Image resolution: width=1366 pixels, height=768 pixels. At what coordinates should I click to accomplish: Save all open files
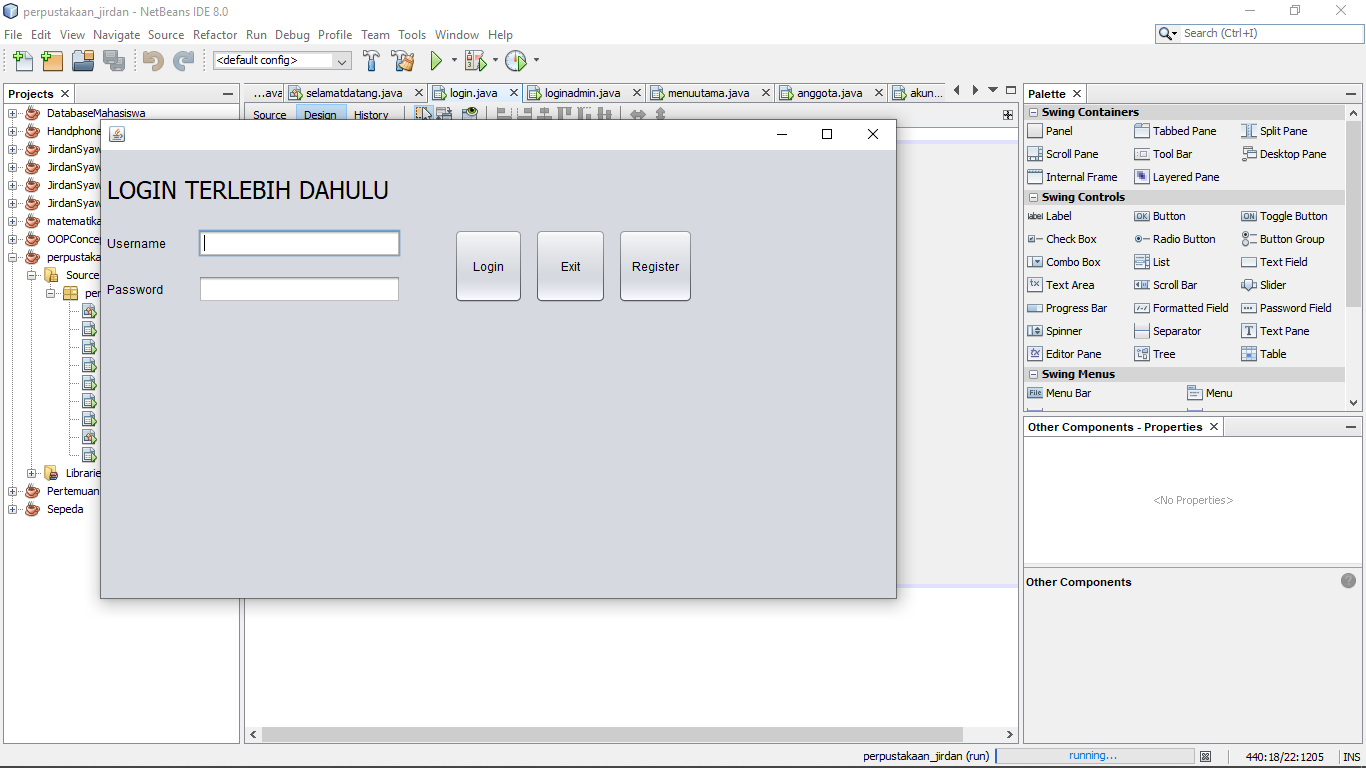click(115, 61)
